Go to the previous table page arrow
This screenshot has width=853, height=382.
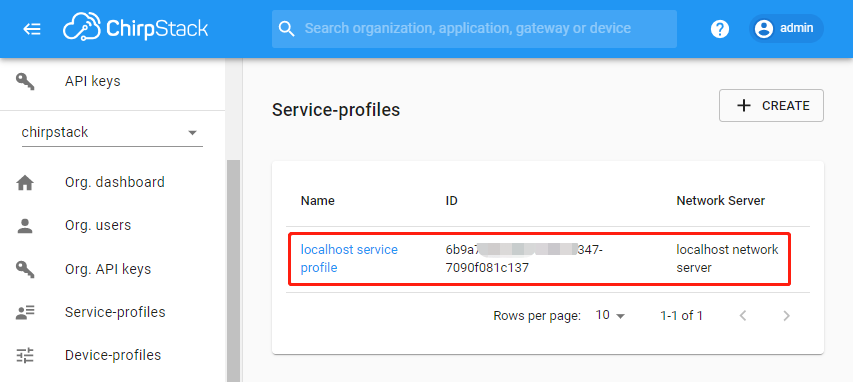coord(743,316)
